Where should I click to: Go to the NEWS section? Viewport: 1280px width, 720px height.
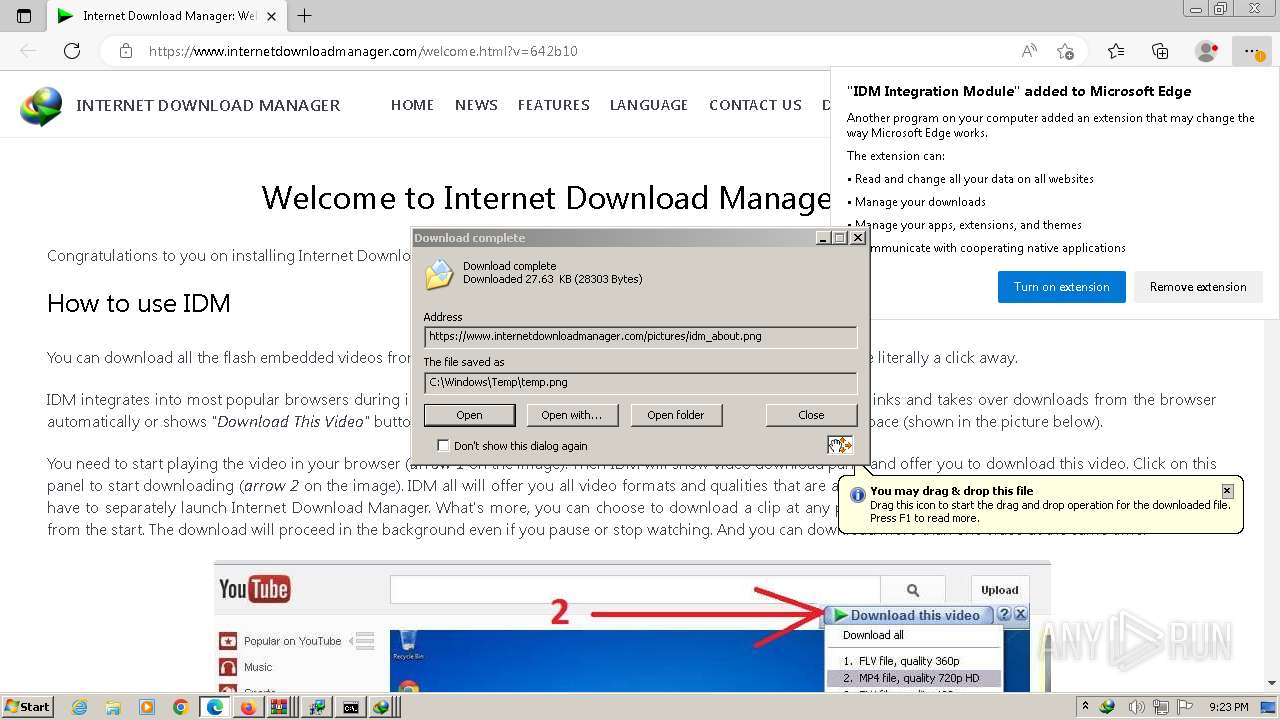pyautogui.click(x=476, y=105)
